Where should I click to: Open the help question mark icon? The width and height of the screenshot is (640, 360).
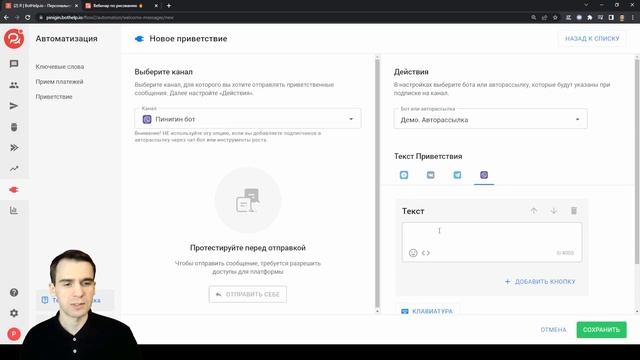coord(14,293)
